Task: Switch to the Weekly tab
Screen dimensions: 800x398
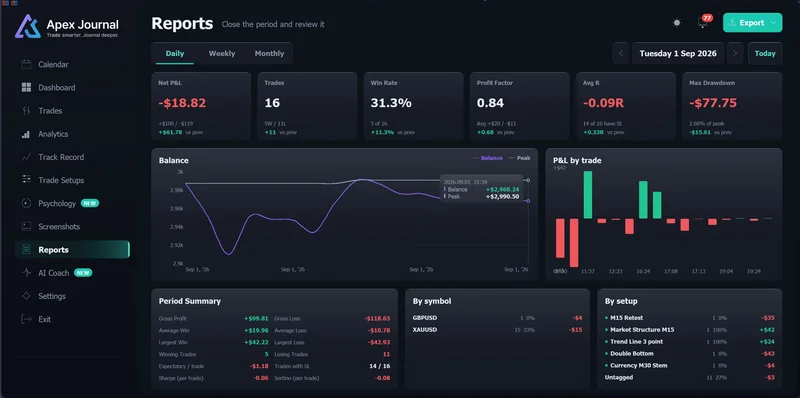Action: 222,54
